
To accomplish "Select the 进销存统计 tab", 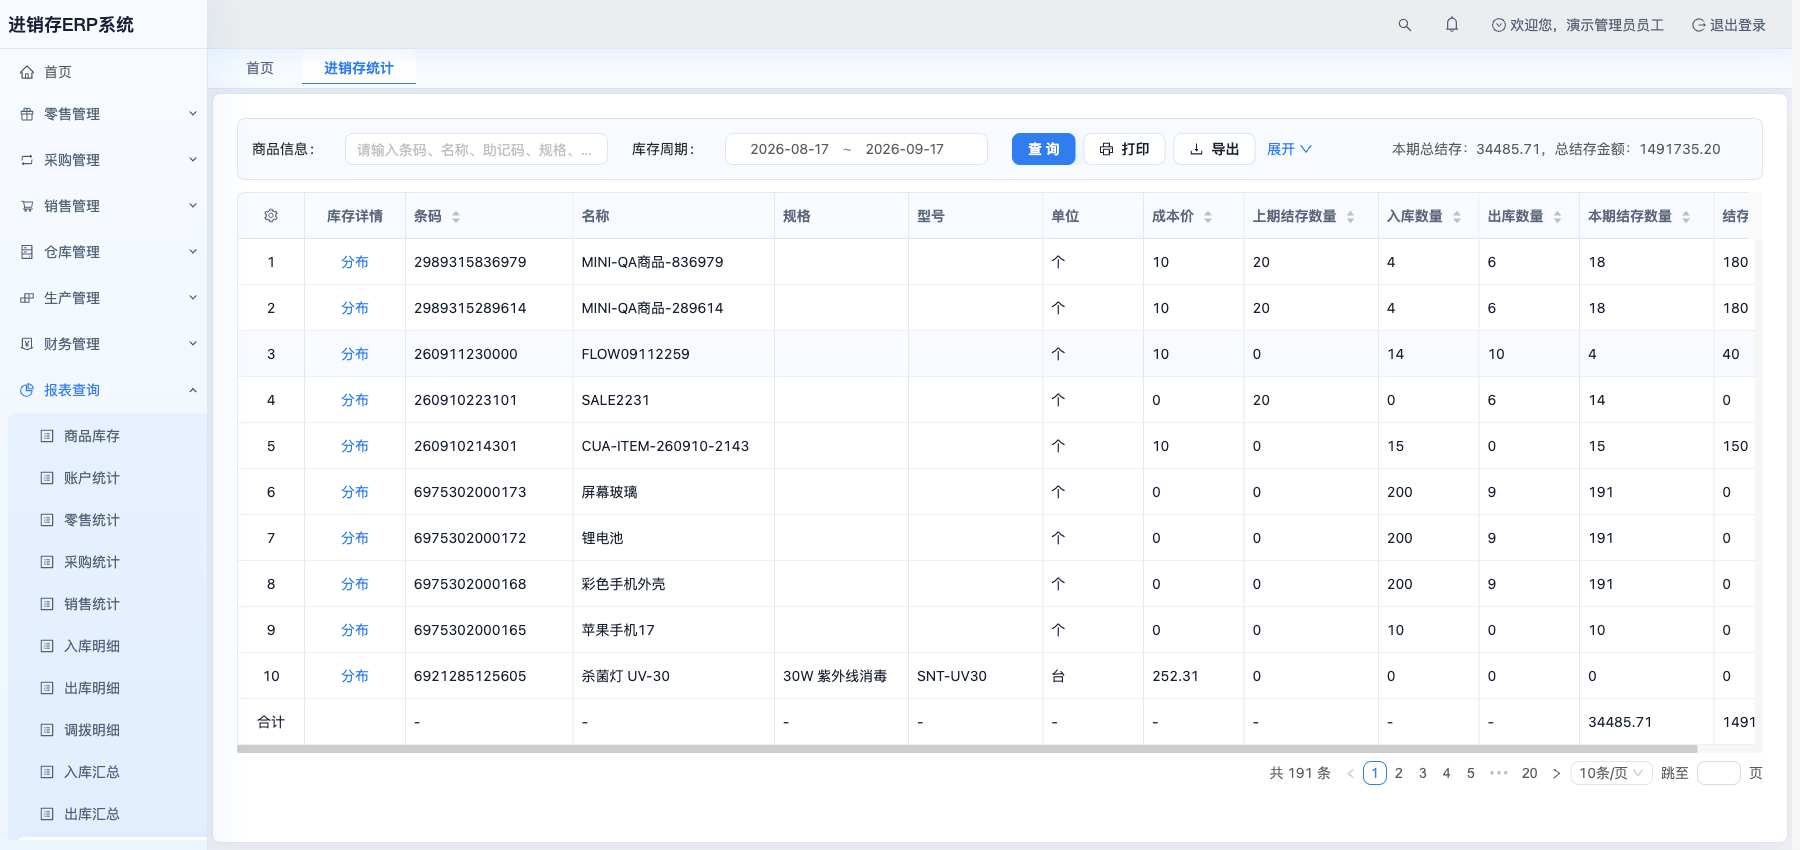I will pos(359,68).
